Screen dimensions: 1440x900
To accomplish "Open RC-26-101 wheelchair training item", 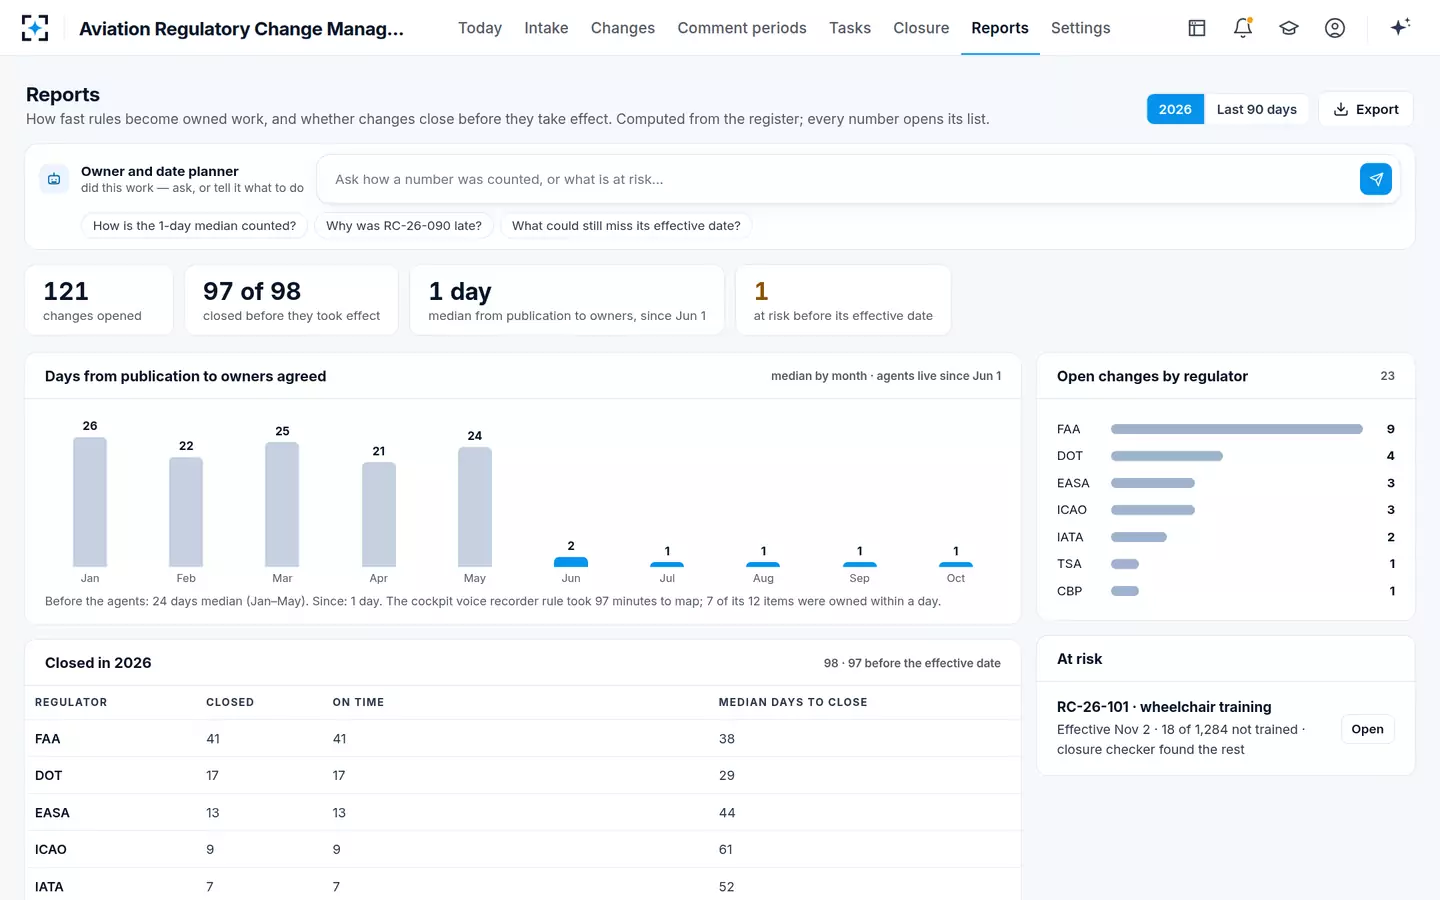I will point(1367,729).
